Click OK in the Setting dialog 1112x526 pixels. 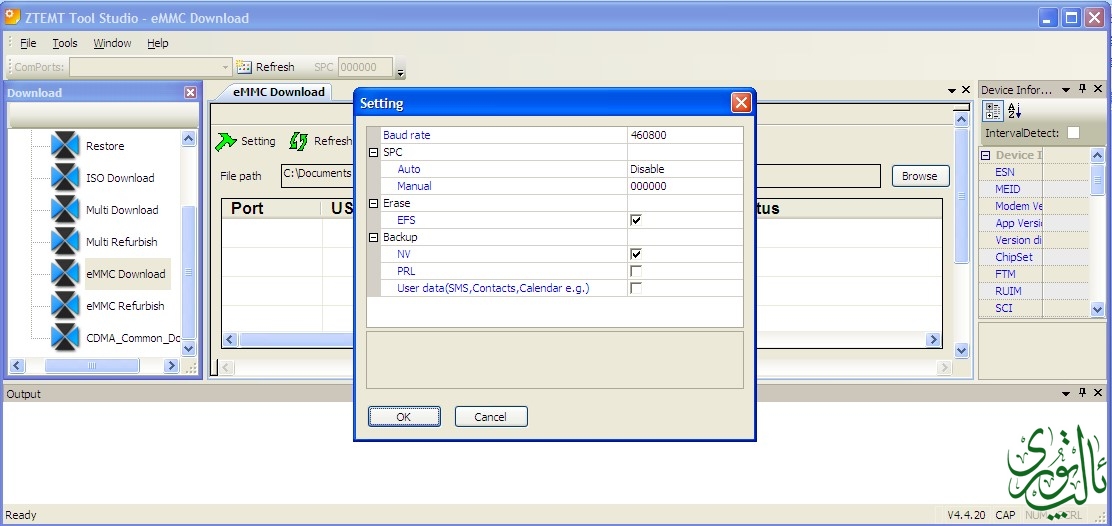pos(404,417)
